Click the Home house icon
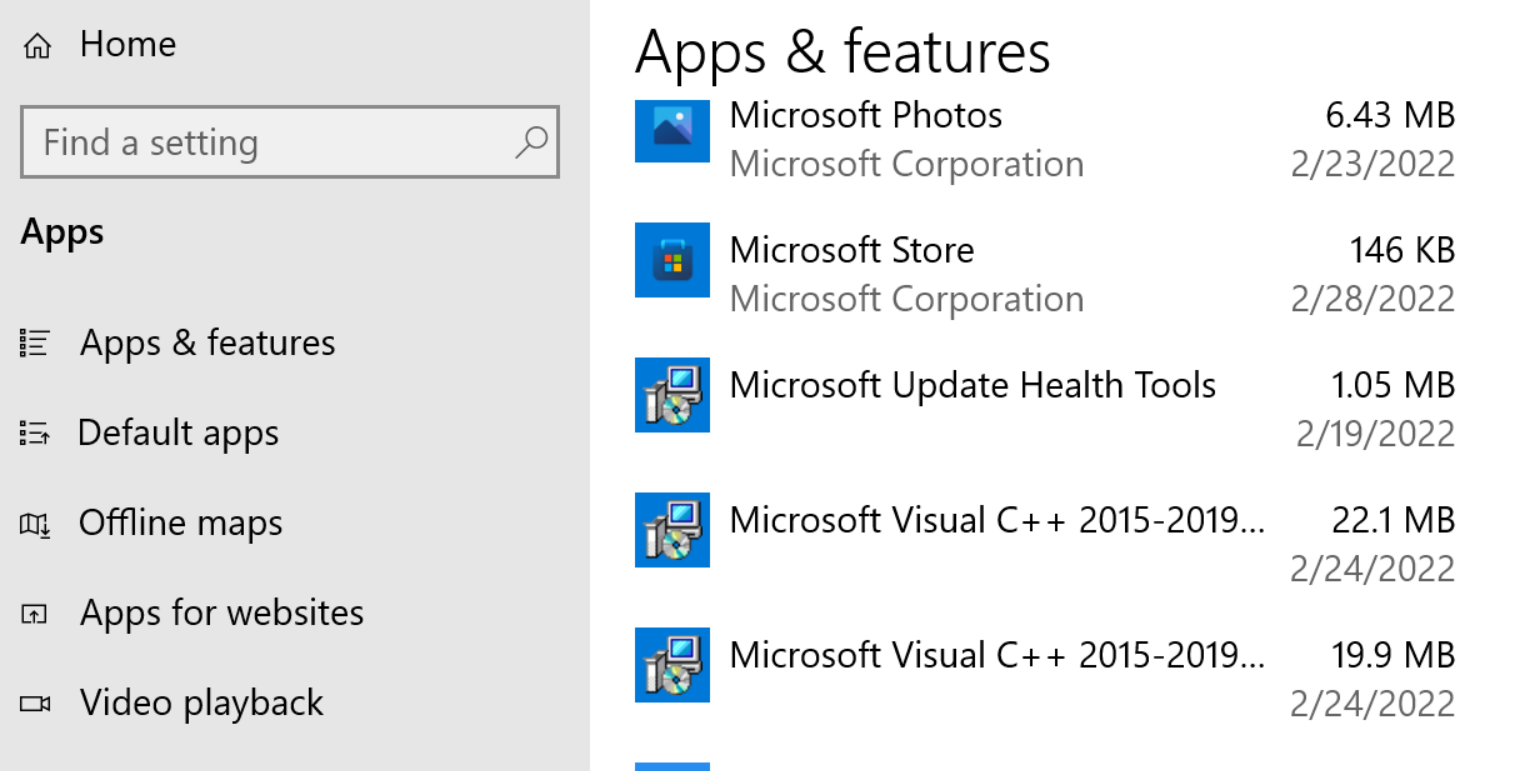This screenshot has height=771, width=1514. tap(36, 46)
